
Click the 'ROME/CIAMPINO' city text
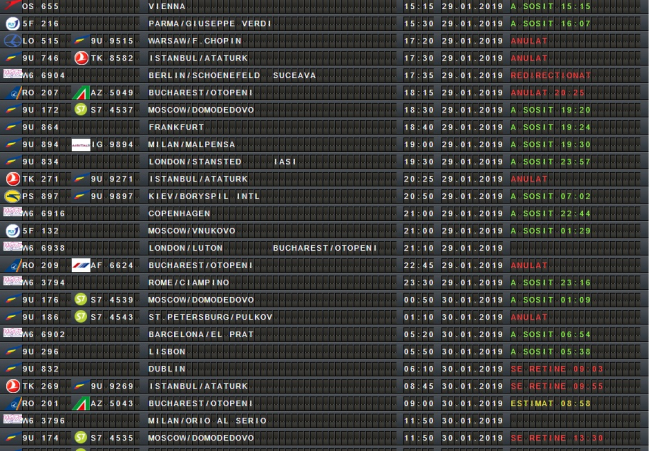coord(189,283)
